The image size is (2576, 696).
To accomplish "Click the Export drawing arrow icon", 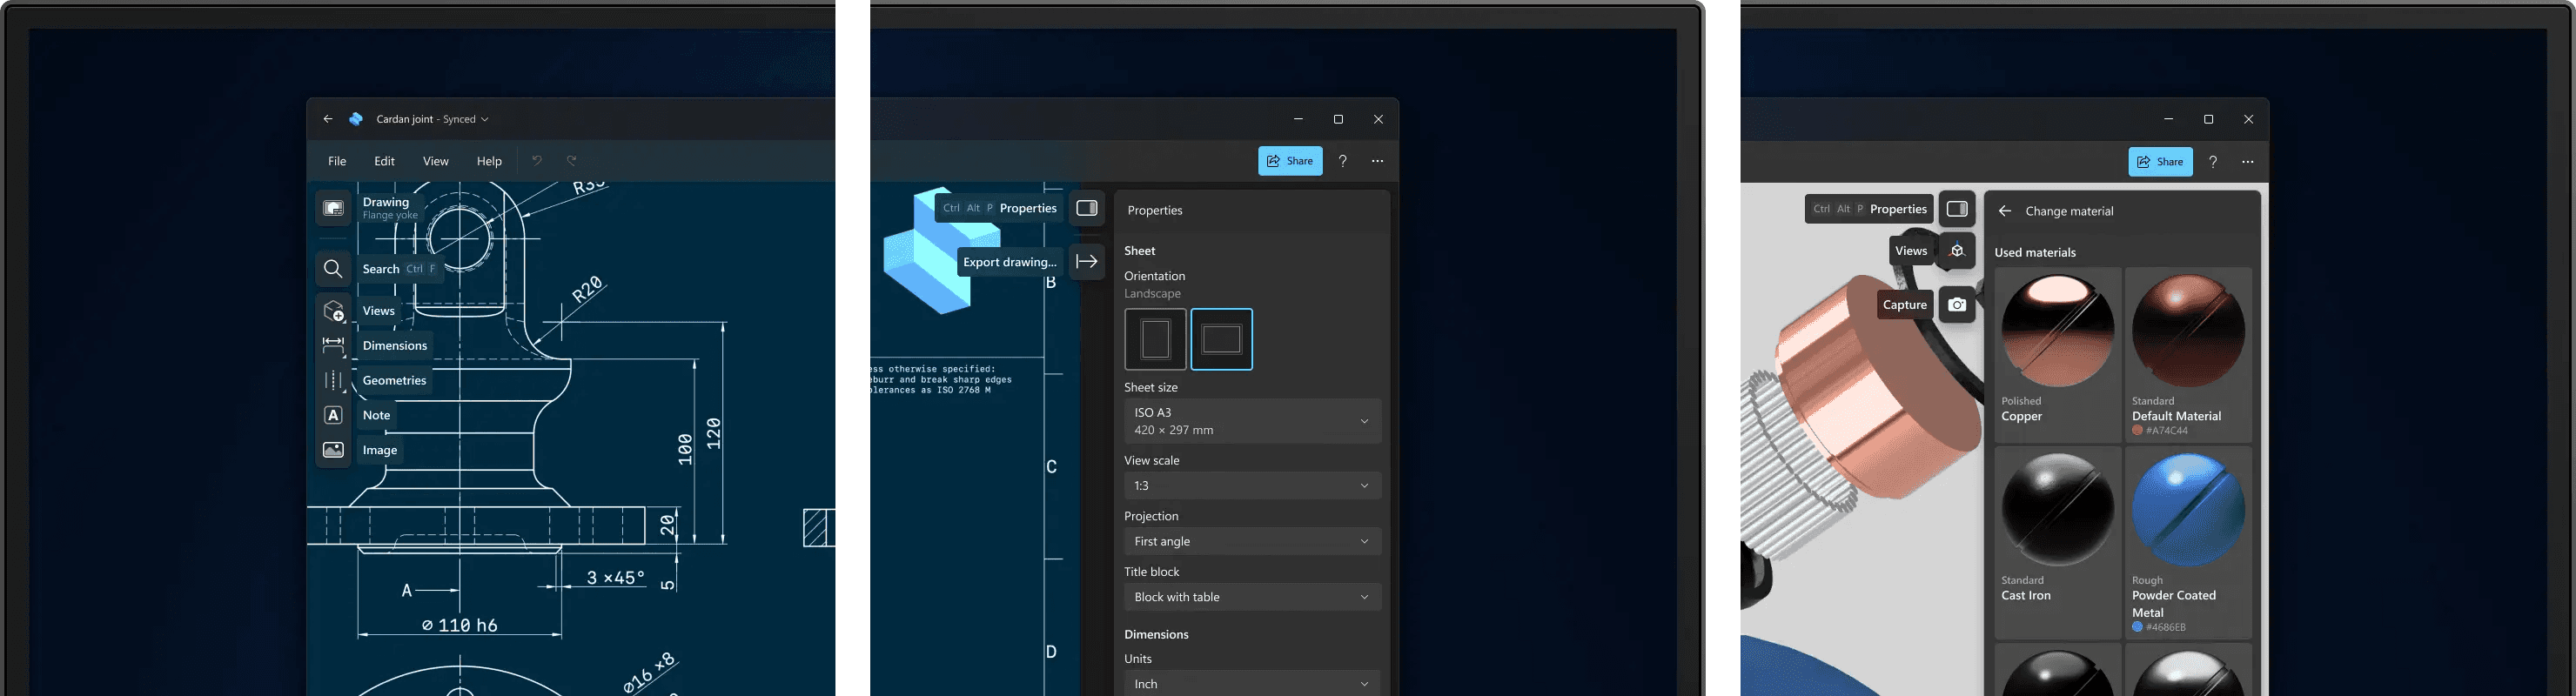I will coord(1087,262).
